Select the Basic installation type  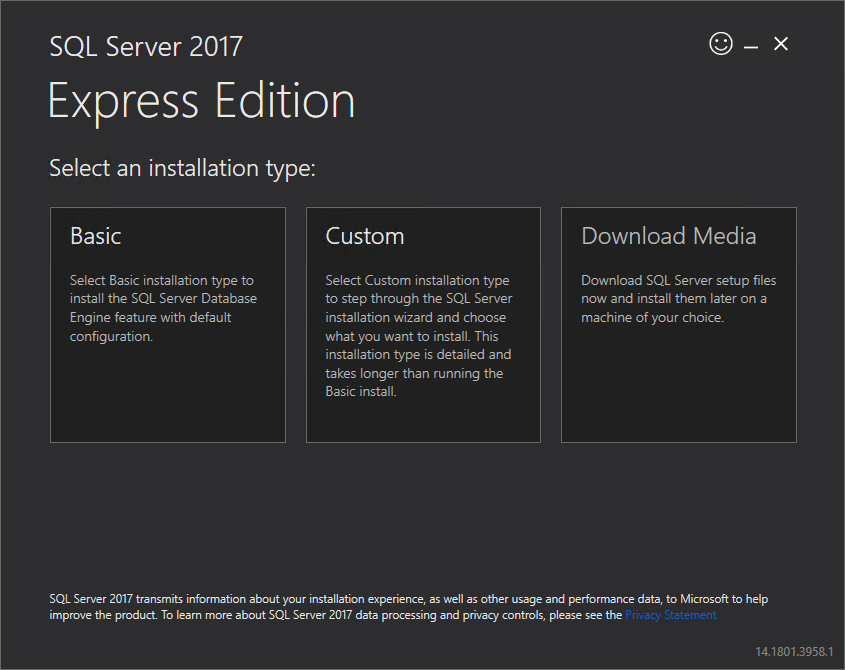[168, 324]
